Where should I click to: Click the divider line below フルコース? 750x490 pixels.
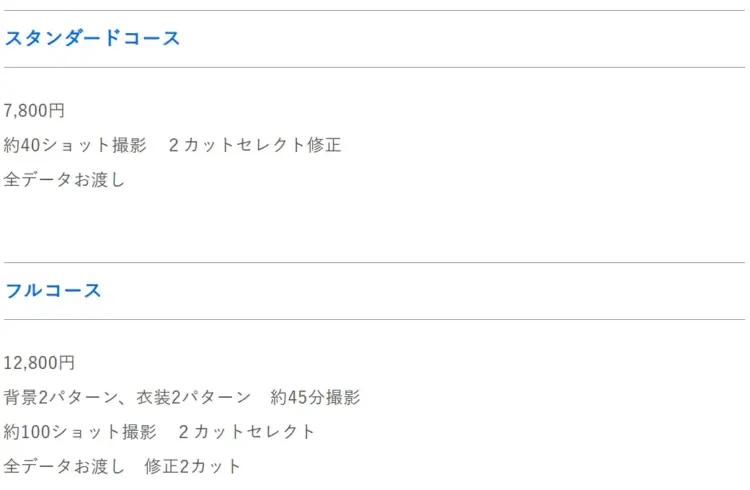tap(375, 319)
